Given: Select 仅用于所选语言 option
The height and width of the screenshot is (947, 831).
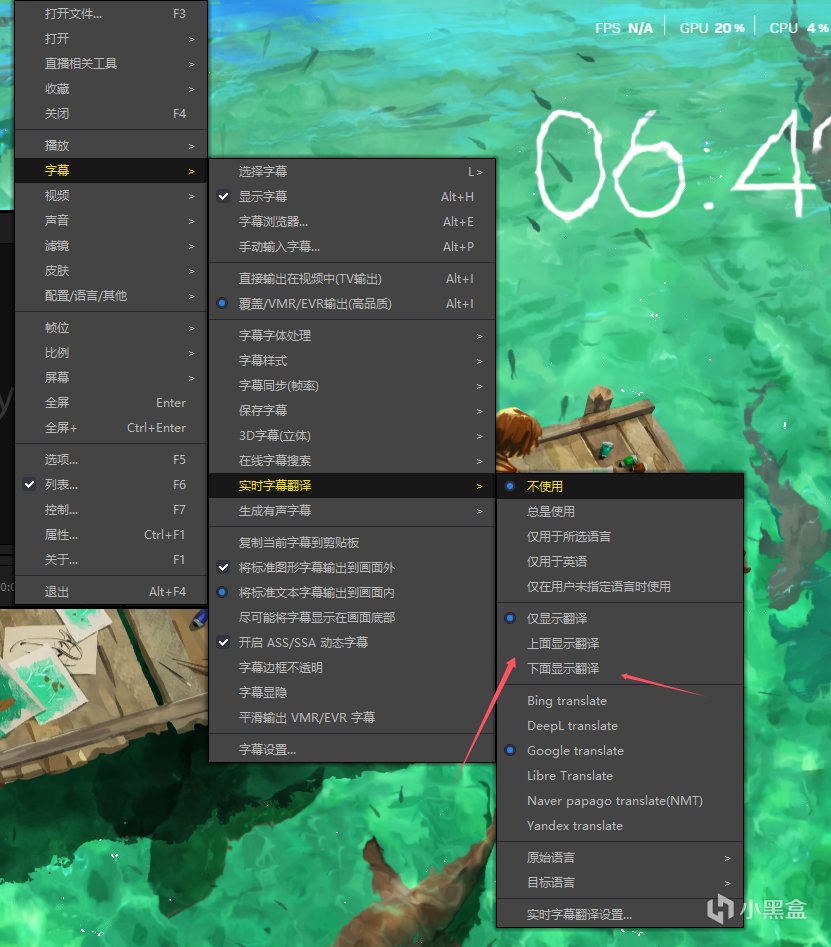Looking at the screenshot, I should [x=620, y=536].
